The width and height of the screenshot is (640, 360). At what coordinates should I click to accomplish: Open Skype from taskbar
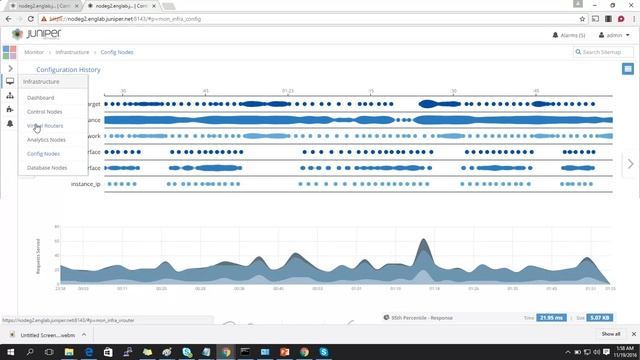tap(324, 352)
